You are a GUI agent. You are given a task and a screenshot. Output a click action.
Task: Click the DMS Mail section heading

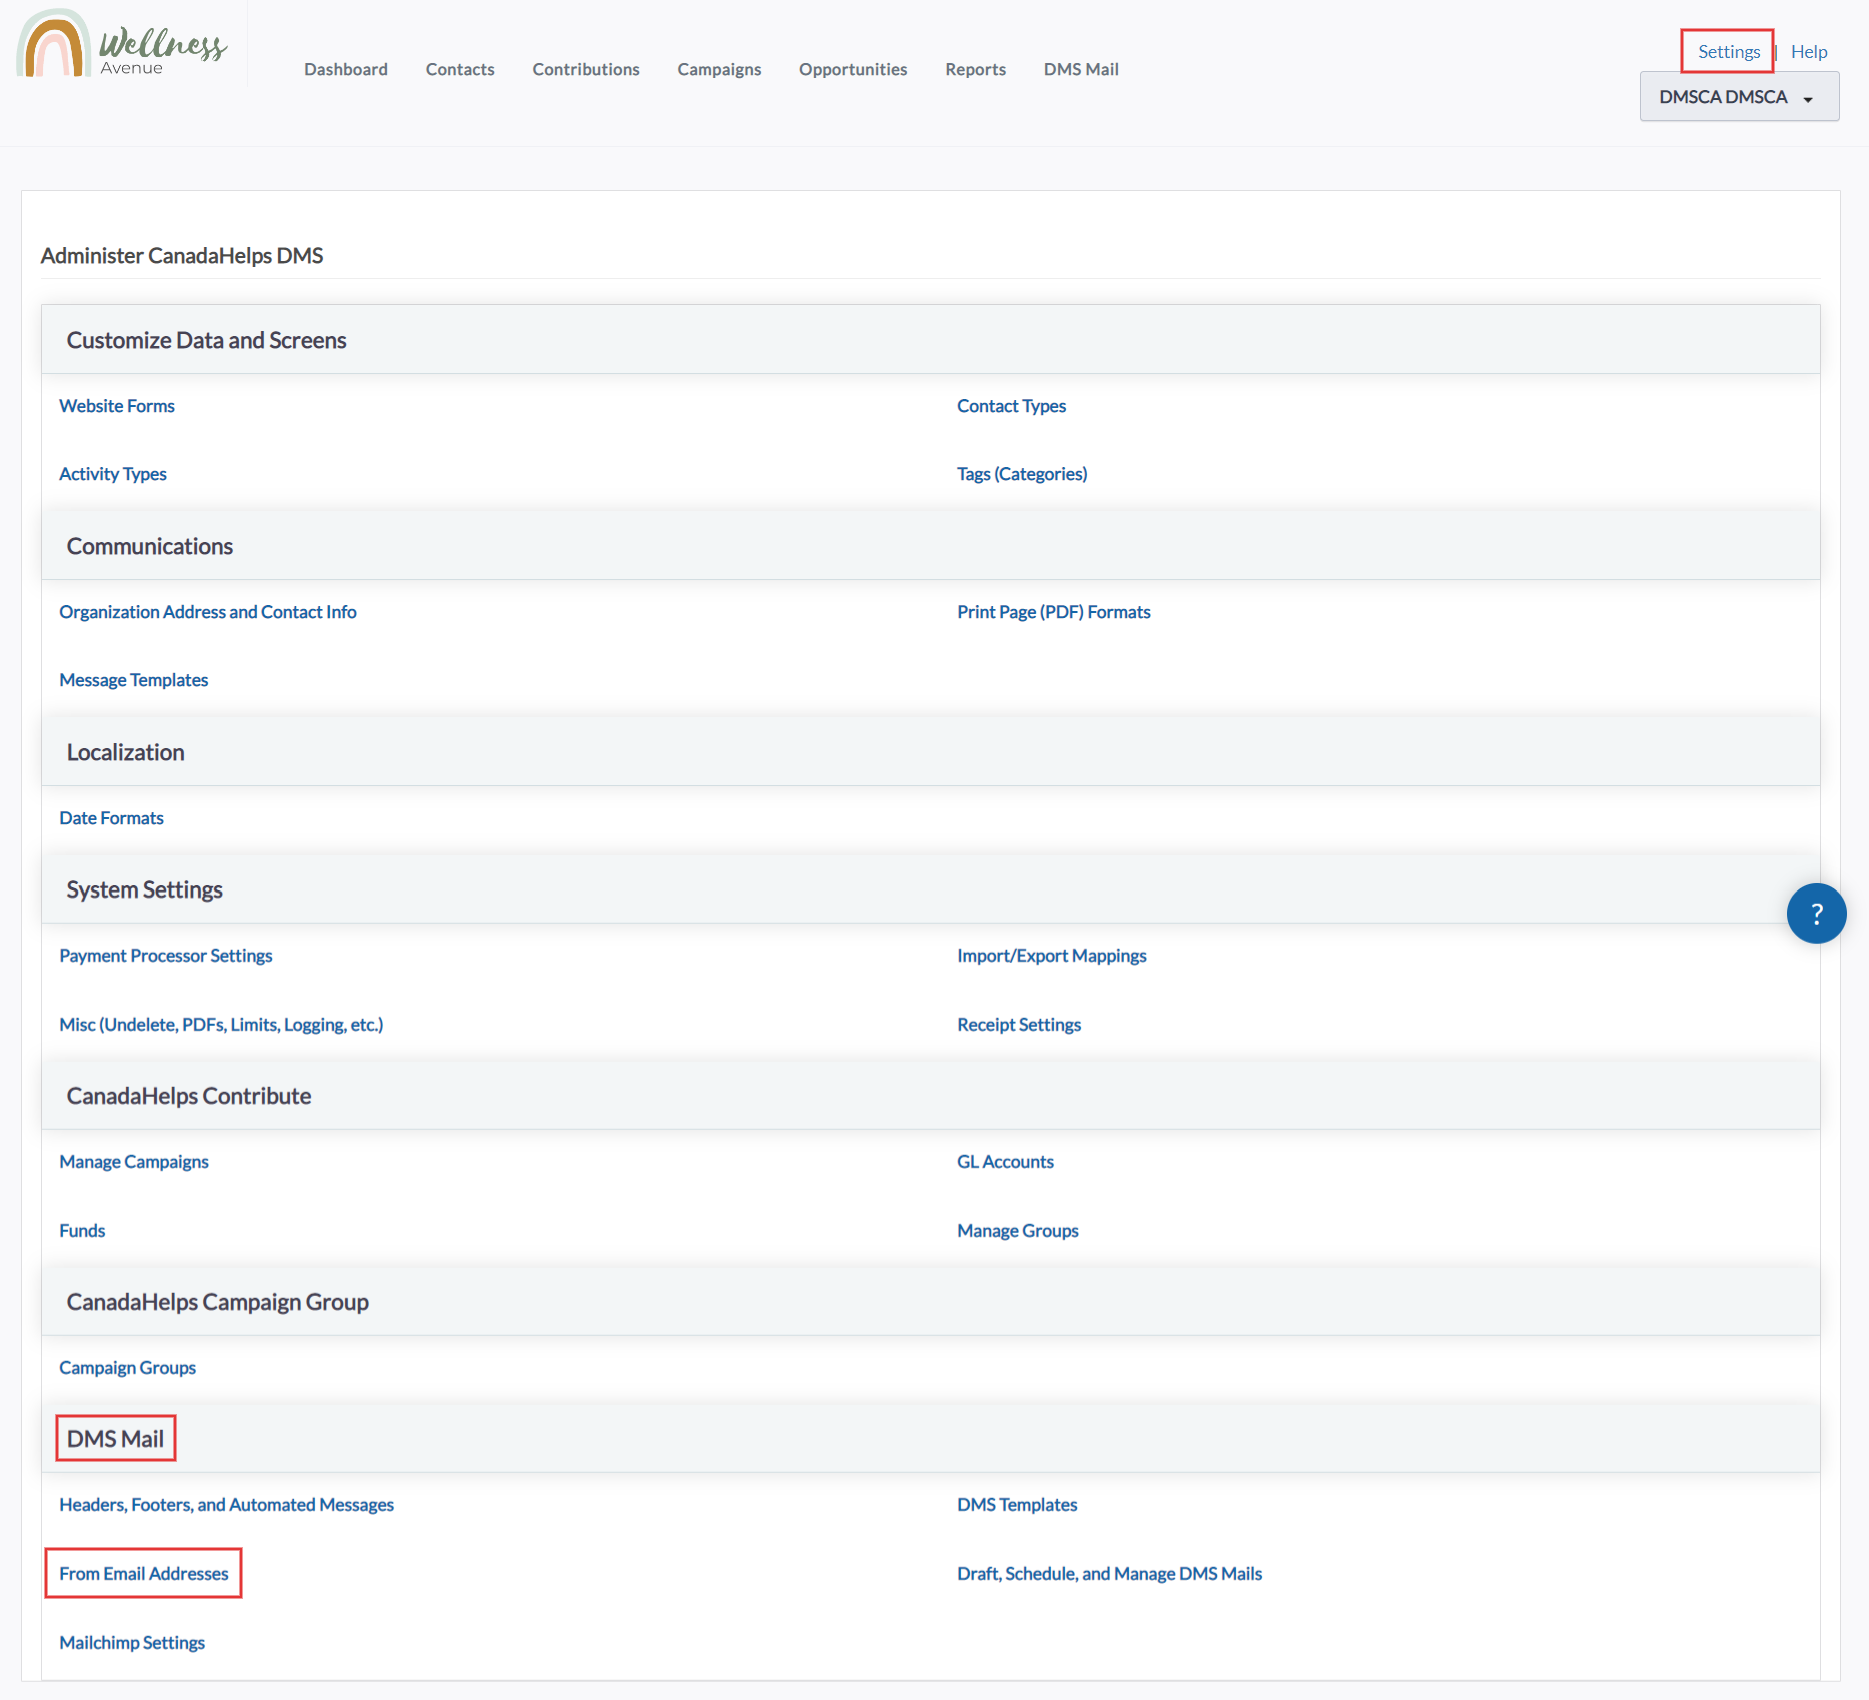[115, 1439]
